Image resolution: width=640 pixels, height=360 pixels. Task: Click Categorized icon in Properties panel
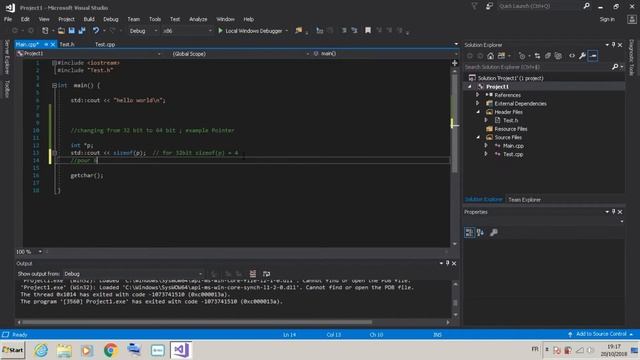[x=469, y=233]
